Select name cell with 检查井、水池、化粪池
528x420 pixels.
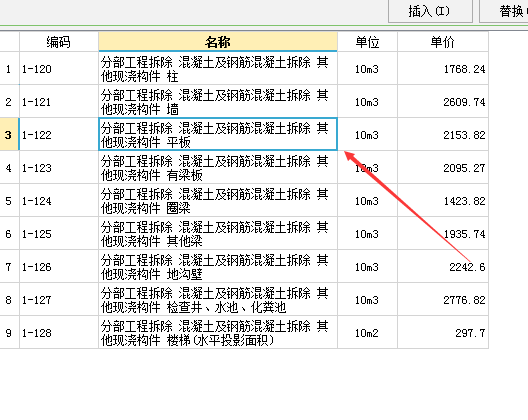click(218, 299)
